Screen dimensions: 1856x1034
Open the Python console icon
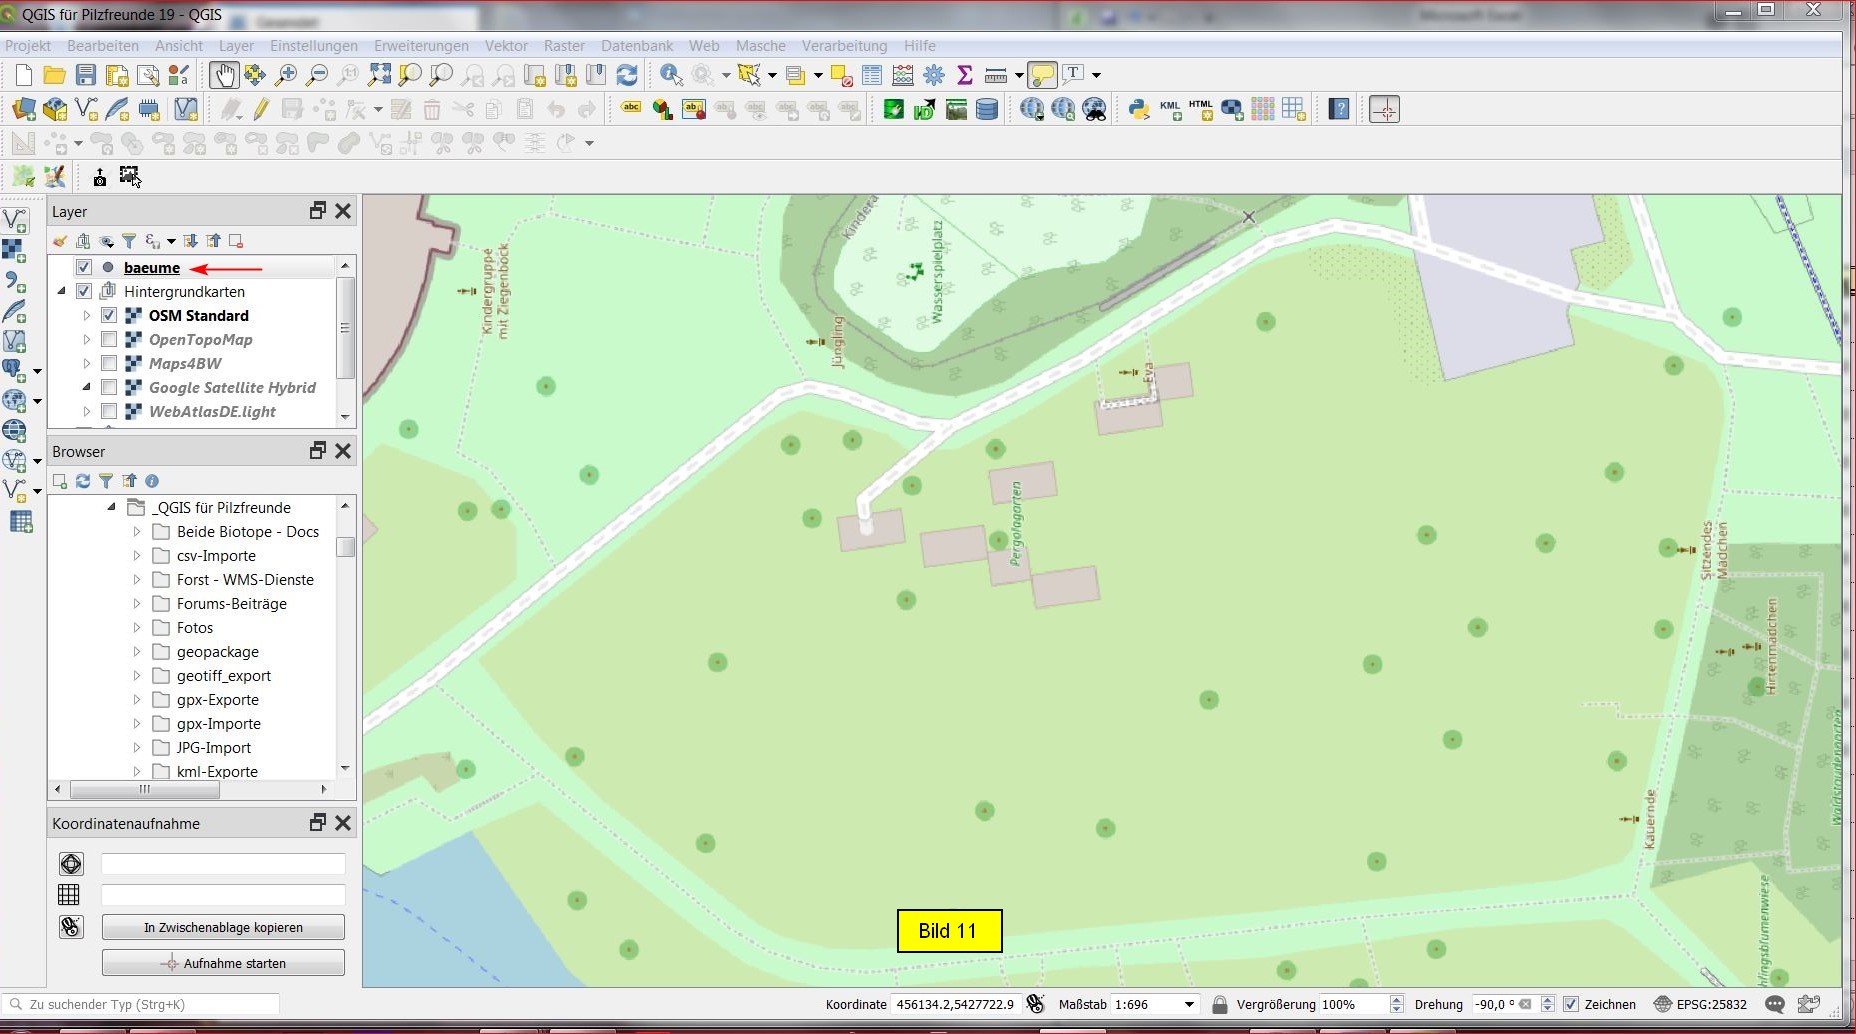tap(1138, 109)
